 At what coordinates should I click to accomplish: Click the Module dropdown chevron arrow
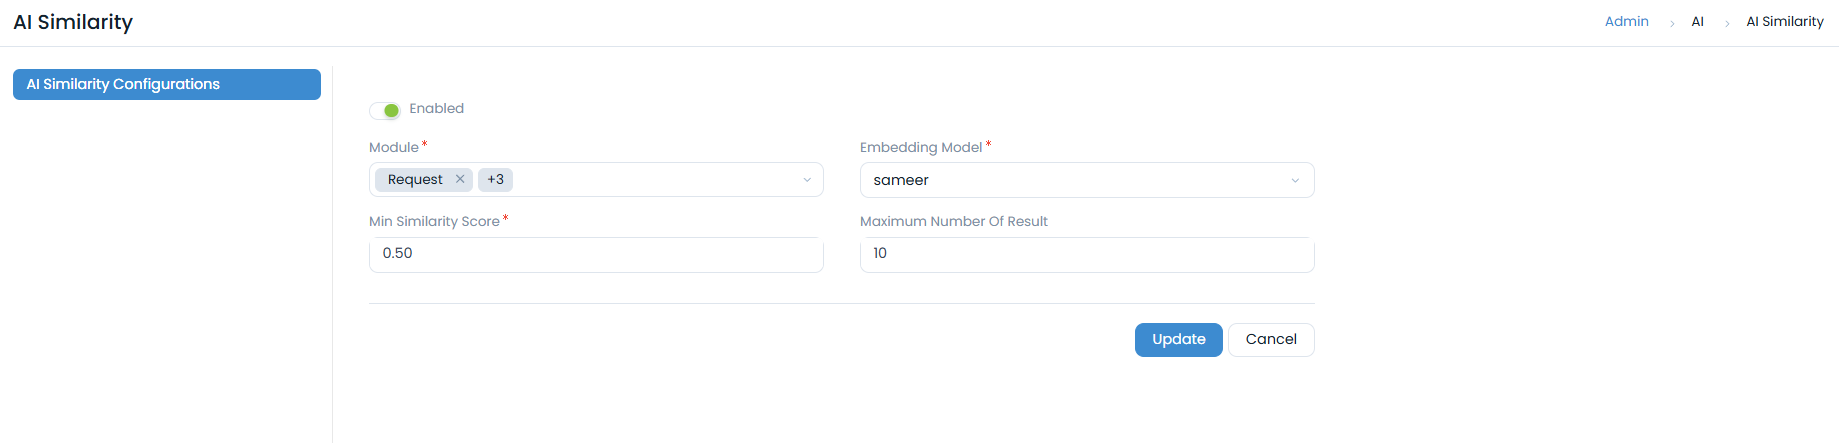[x=807, y=180]
